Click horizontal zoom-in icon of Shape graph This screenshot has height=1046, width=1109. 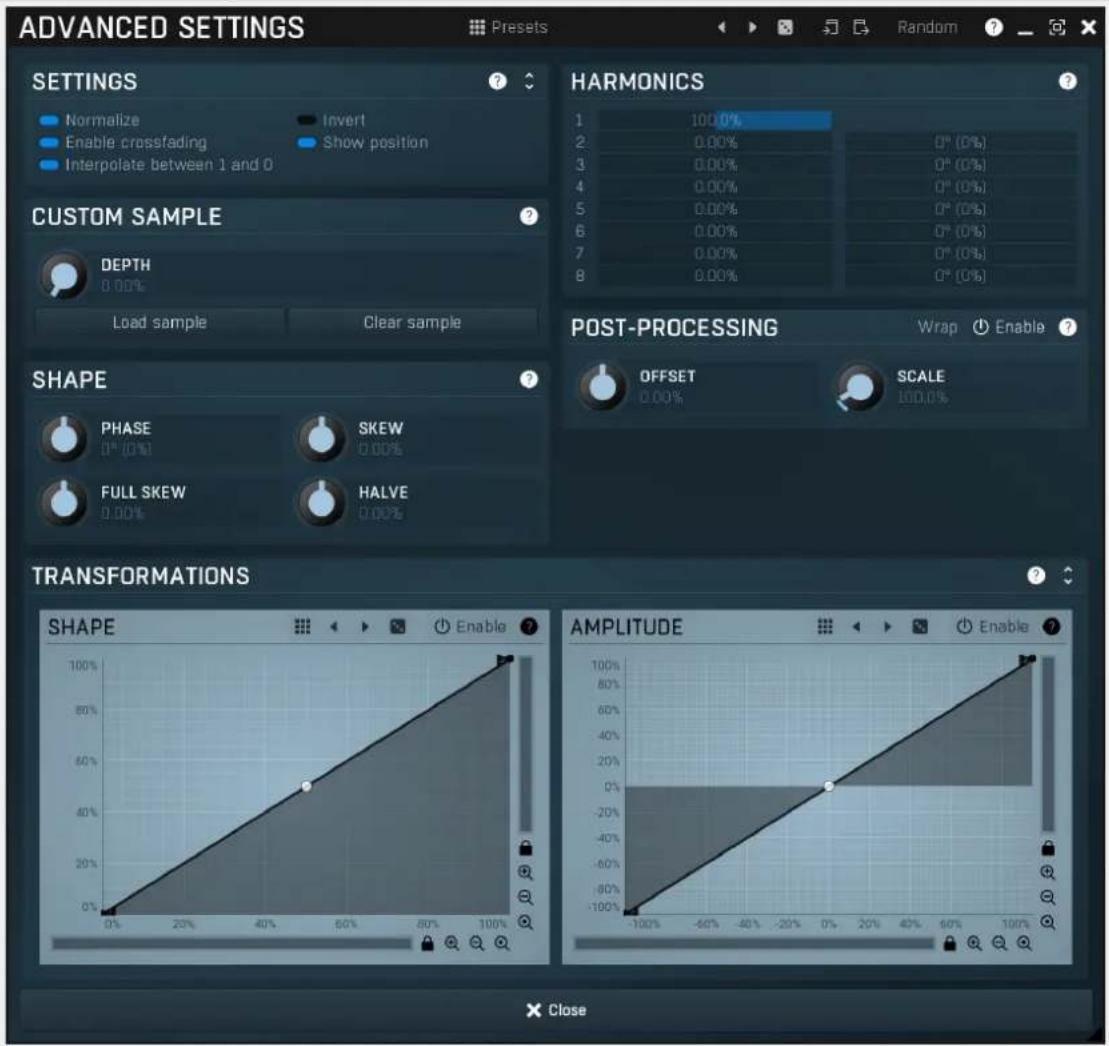(x=451, y=943)
